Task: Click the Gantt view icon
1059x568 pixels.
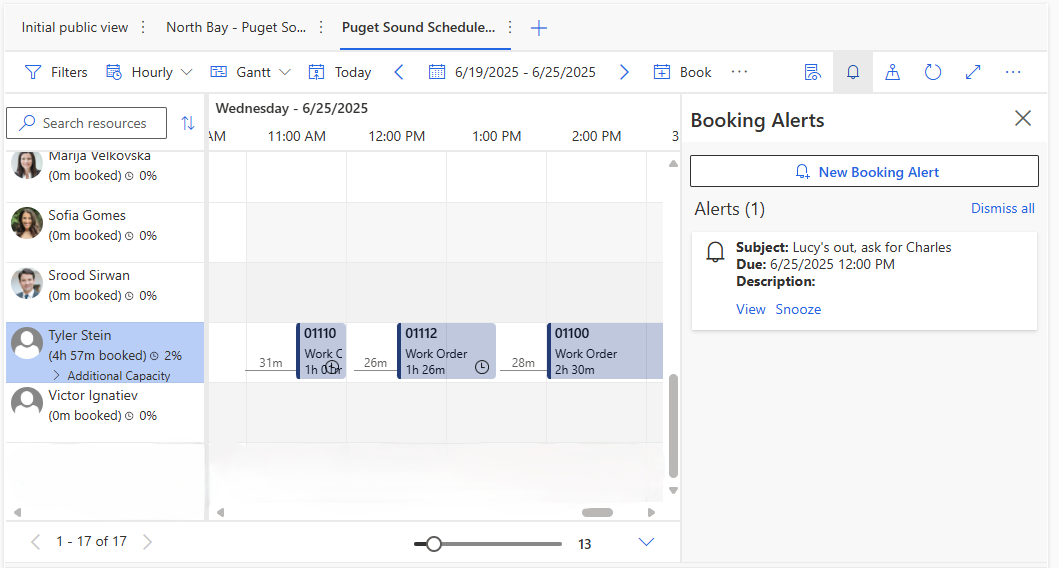Action: [x=218, y=72]
